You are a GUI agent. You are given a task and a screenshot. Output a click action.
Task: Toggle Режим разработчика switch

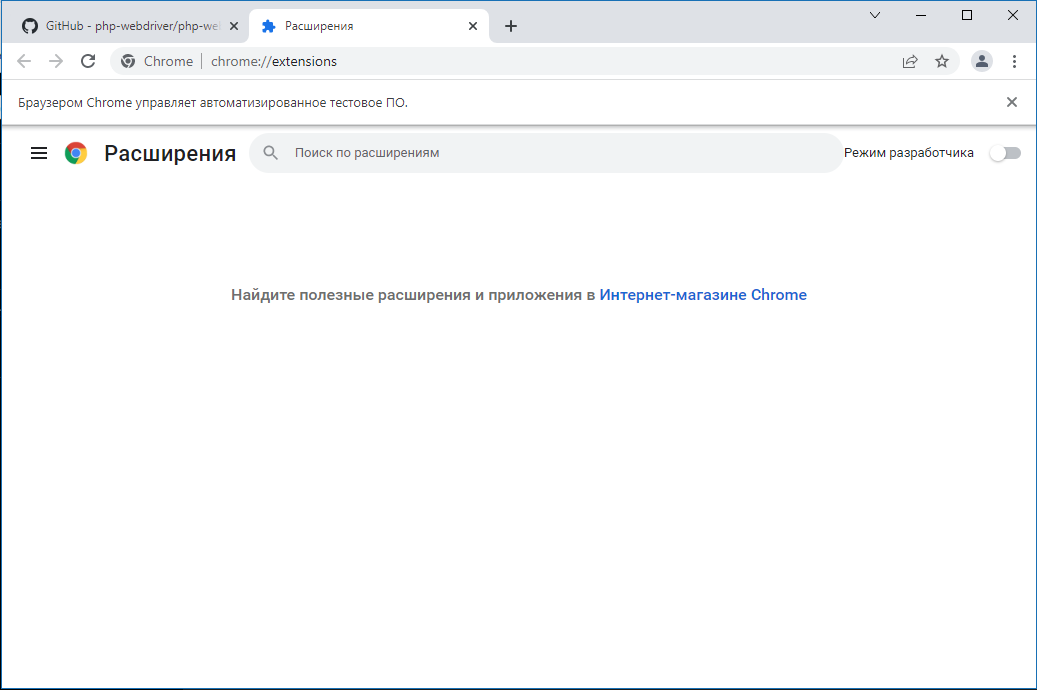coord(1005,153)
